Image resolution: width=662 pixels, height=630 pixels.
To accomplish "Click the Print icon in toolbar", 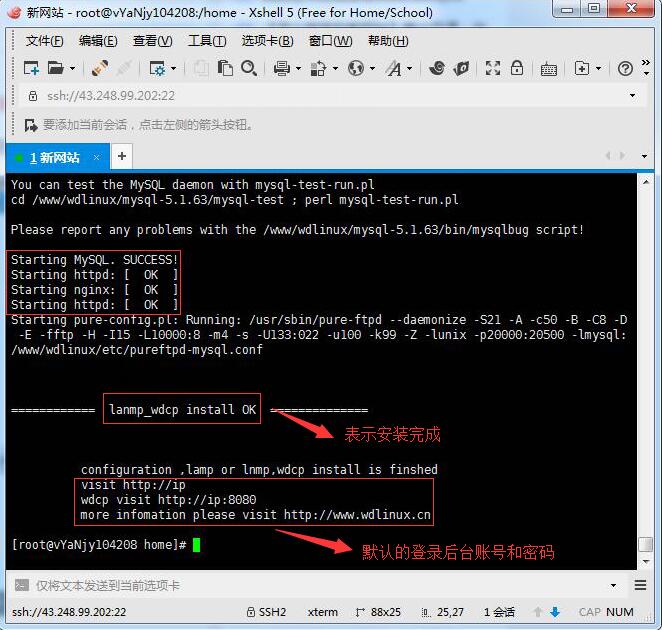I will pyautogui.click(x=281, y=68).
